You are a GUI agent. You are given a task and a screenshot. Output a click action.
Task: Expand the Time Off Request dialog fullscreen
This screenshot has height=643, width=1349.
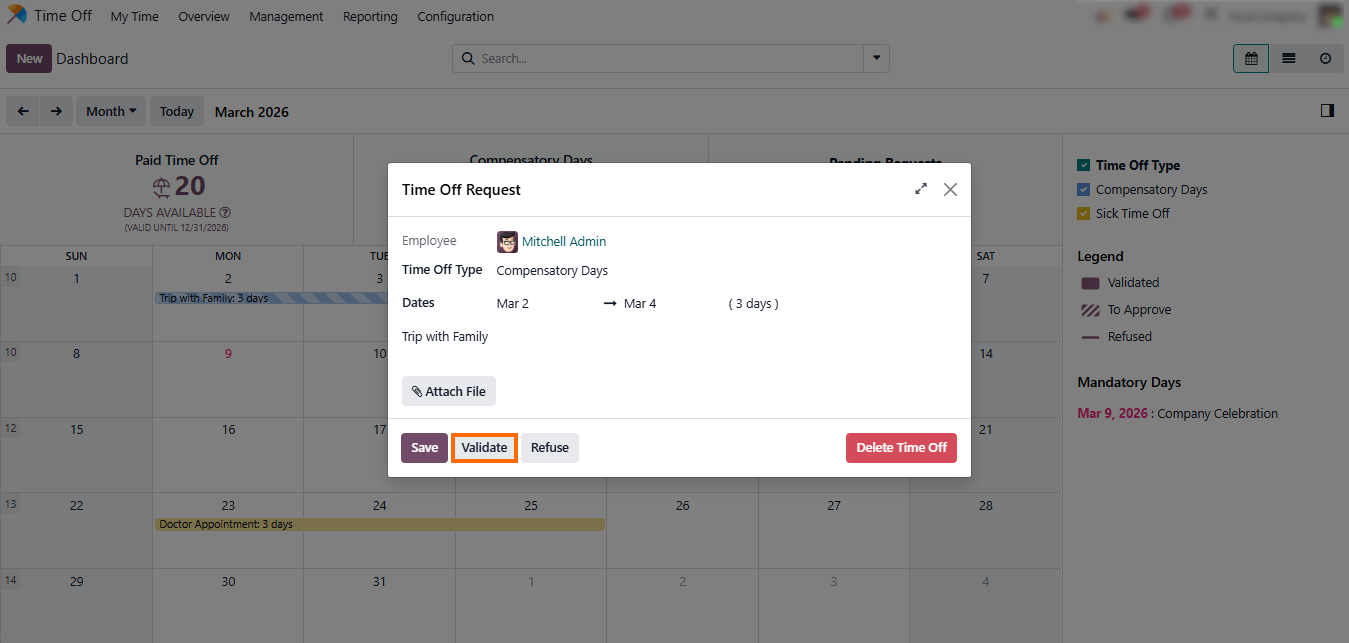coord(921,189)
